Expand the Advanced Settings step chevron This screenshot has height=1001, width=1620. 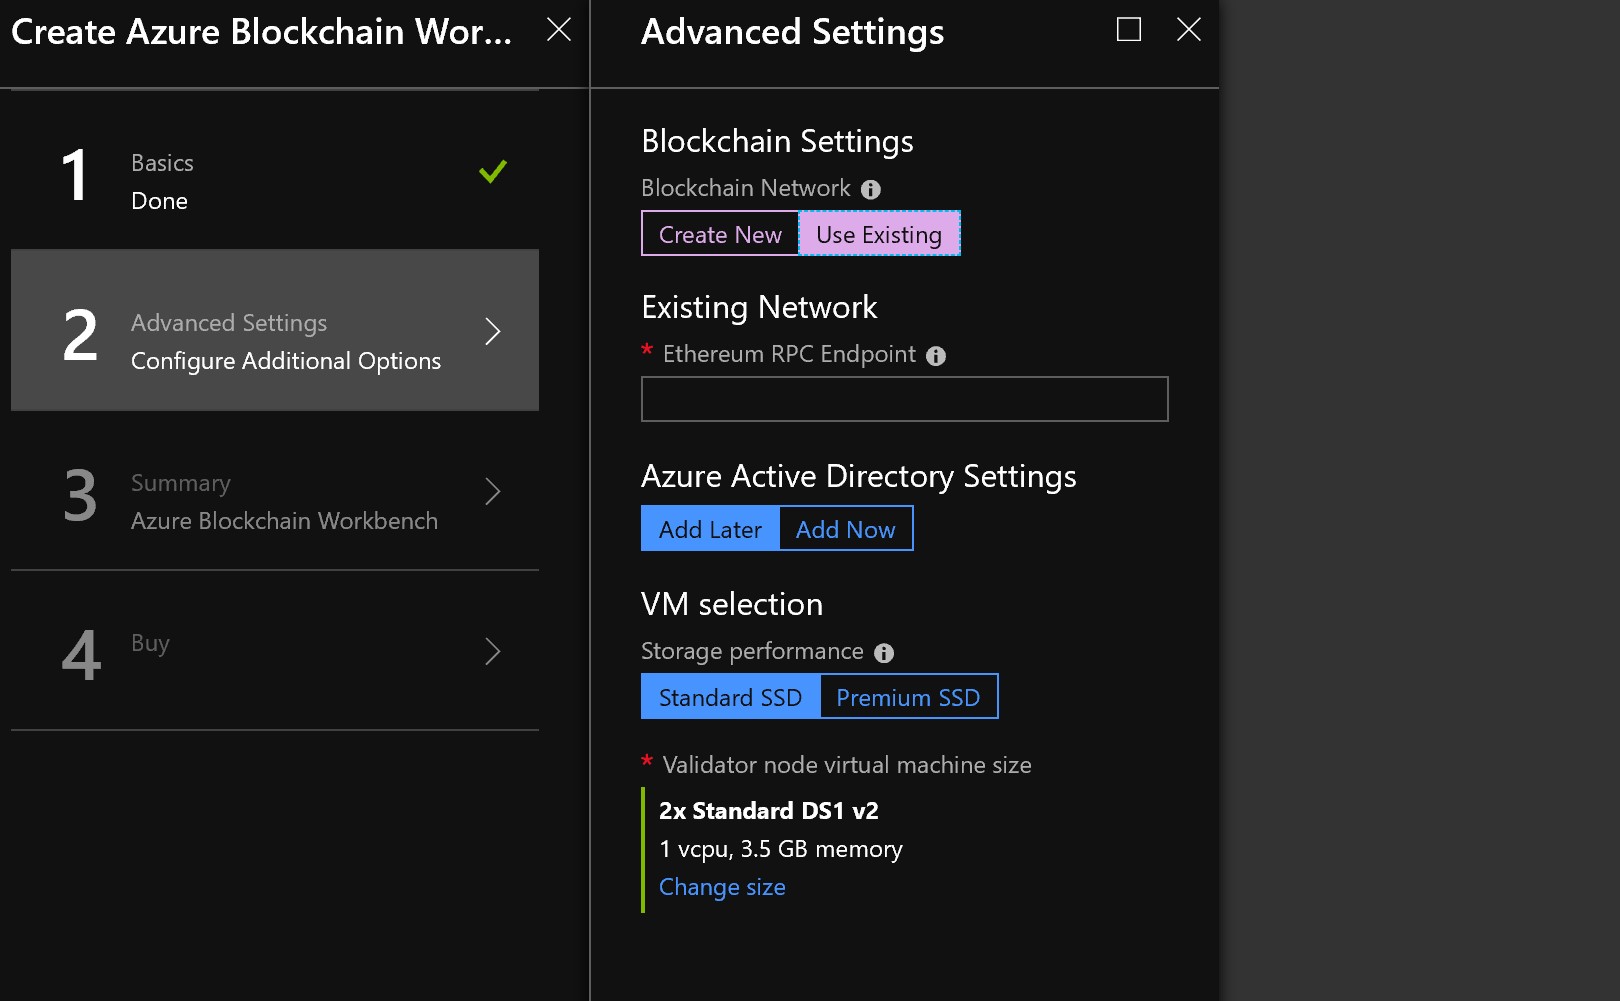(x=492, y=331)
